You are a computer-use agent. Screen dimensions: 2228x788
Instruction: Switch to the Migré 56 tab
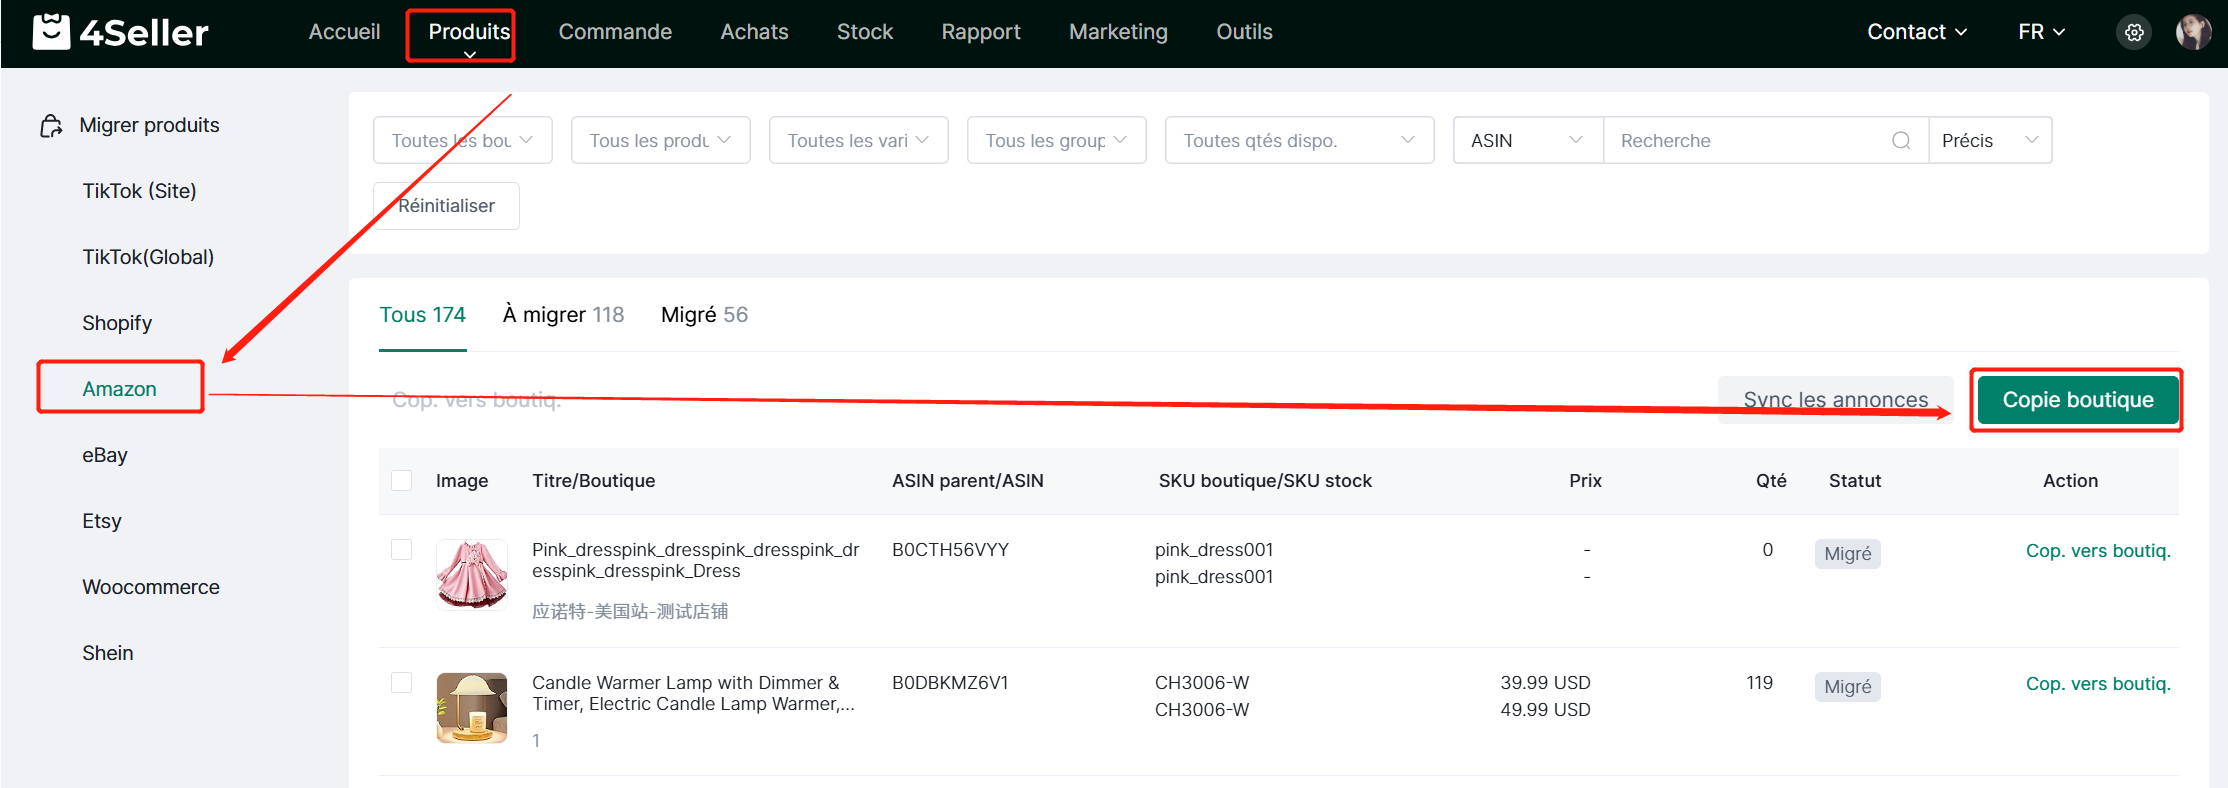tap(704, 315)
